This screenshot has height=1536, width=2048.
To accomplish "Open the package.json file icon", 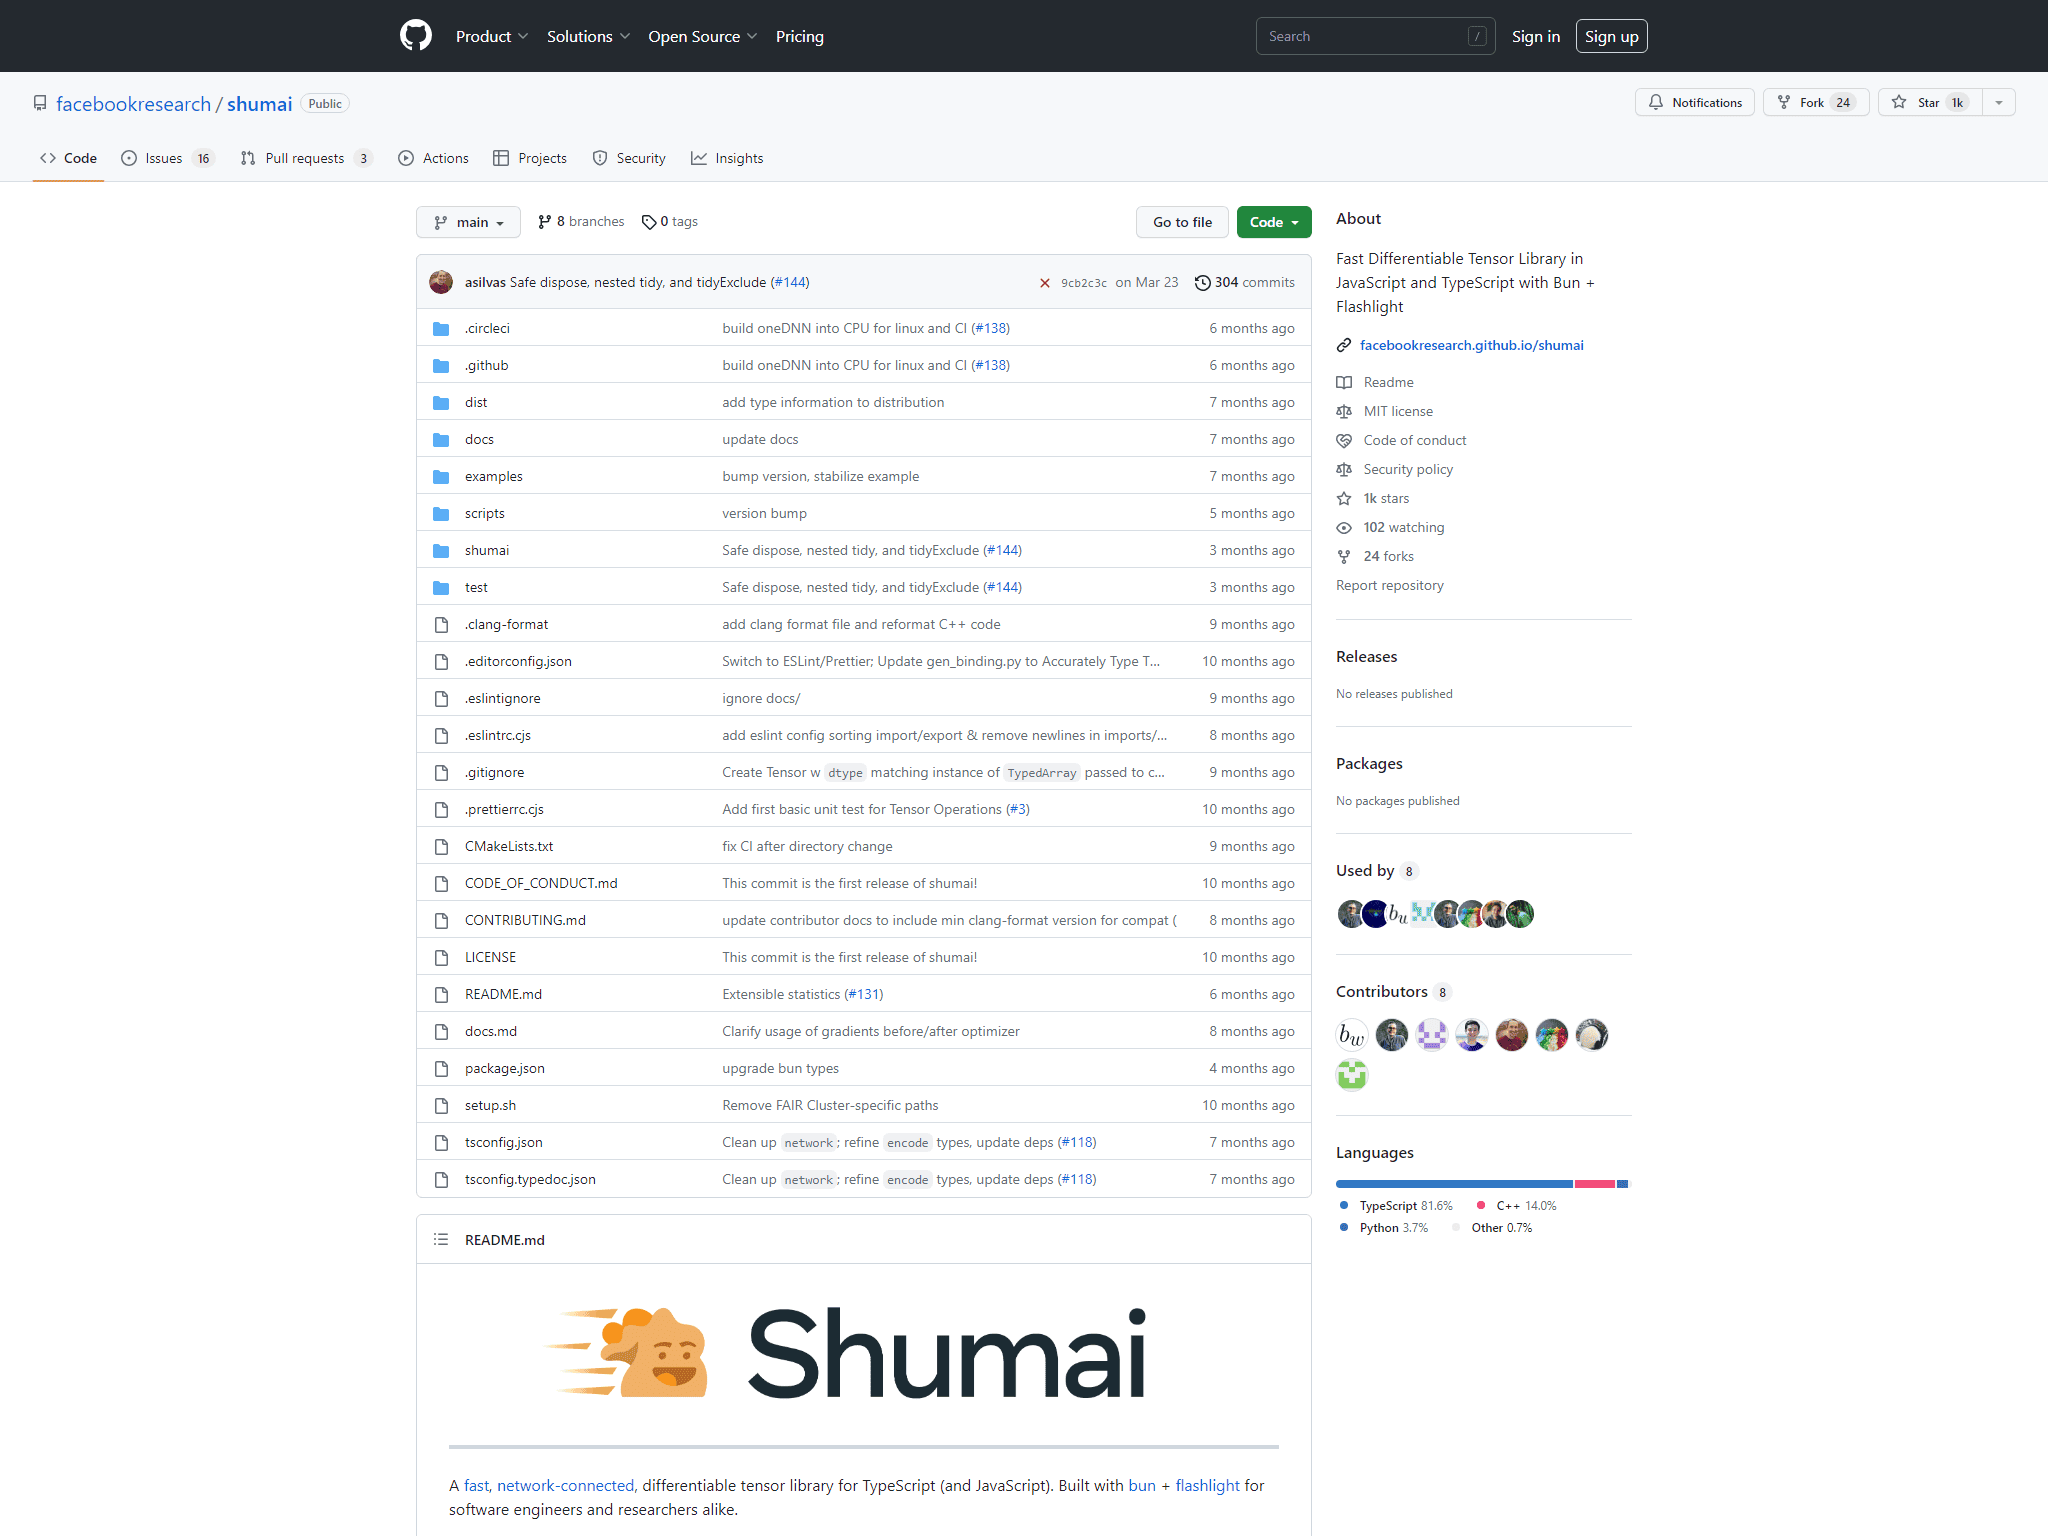I will tap(441, 1068).
